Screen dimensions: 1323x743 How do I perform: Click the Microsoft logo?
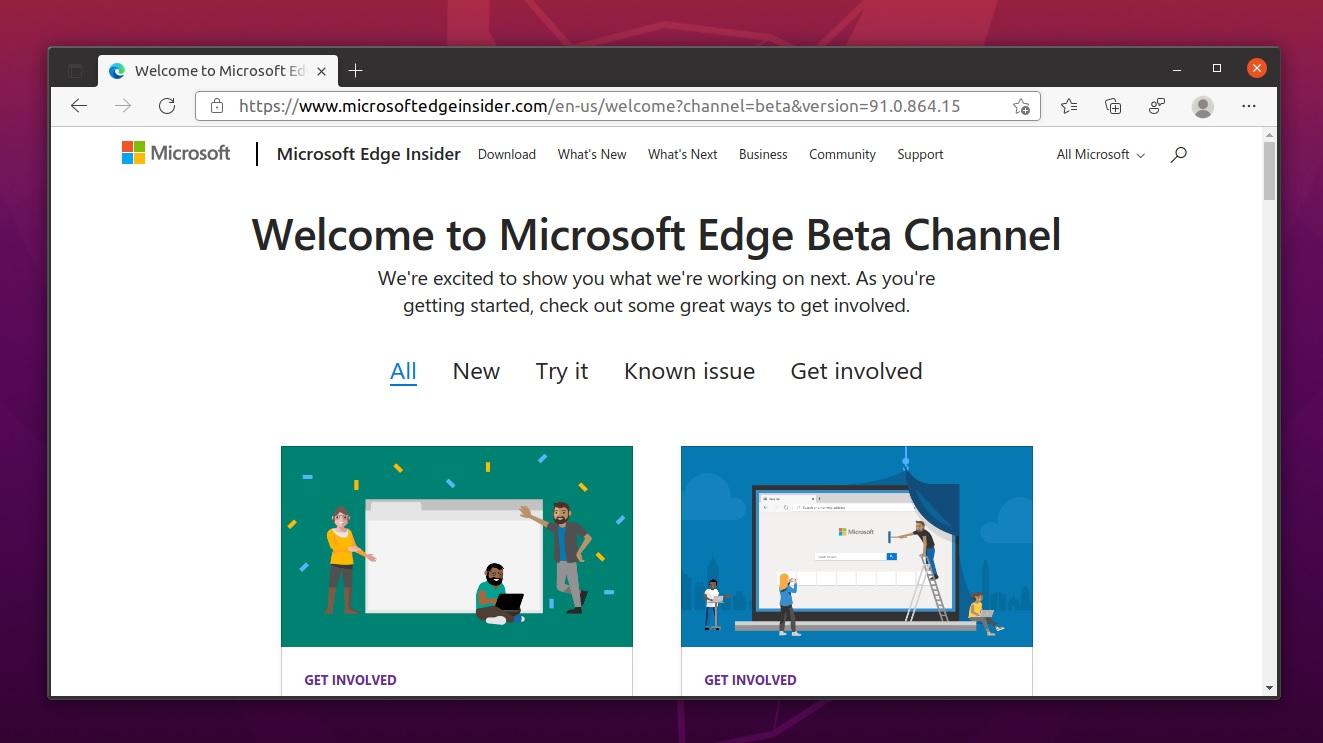tap(176, 153)
